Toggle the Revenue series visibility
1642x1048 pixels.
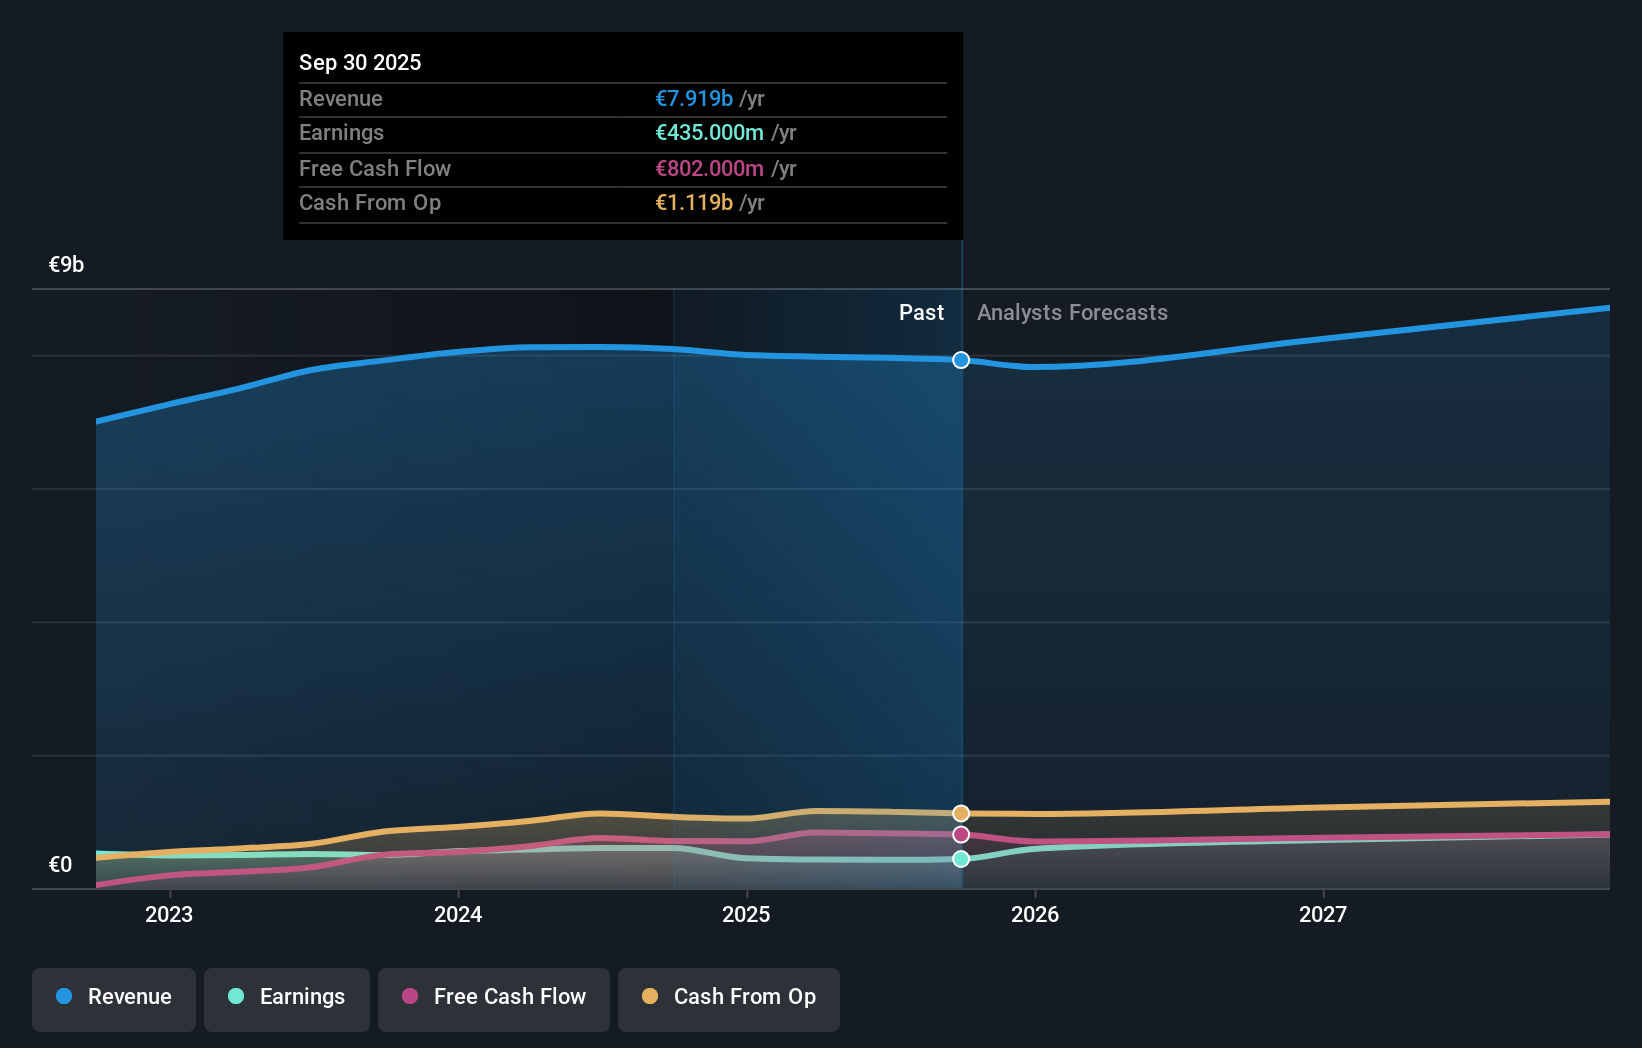pyautogui.click(x=113, y=999)
